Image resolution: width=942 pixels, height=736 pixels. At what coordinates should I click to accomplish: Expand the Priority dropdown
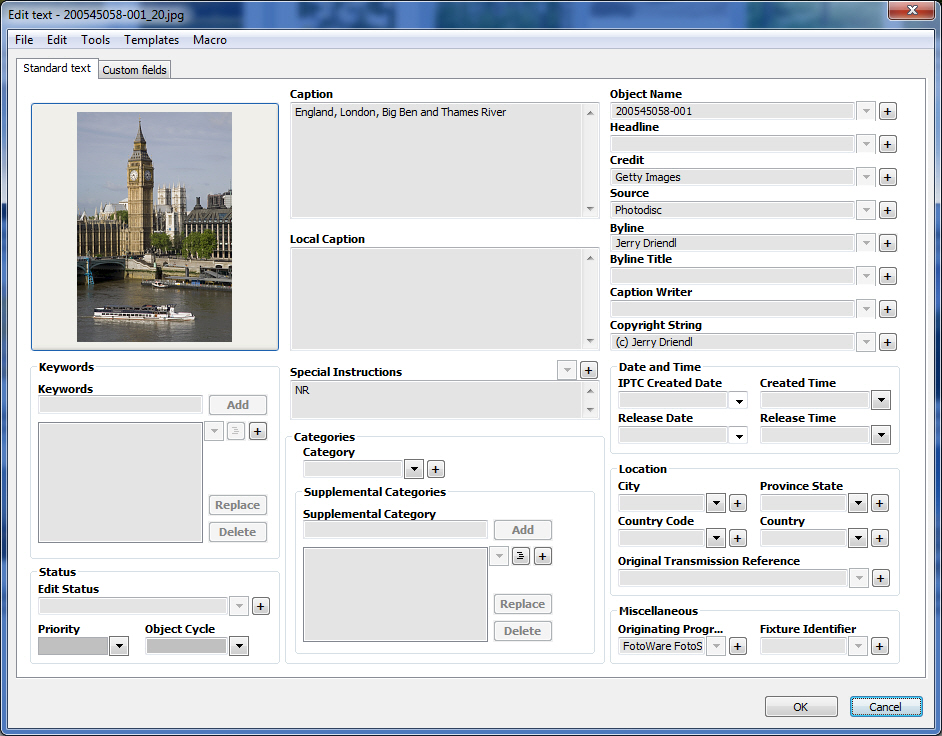pos(119,646)
